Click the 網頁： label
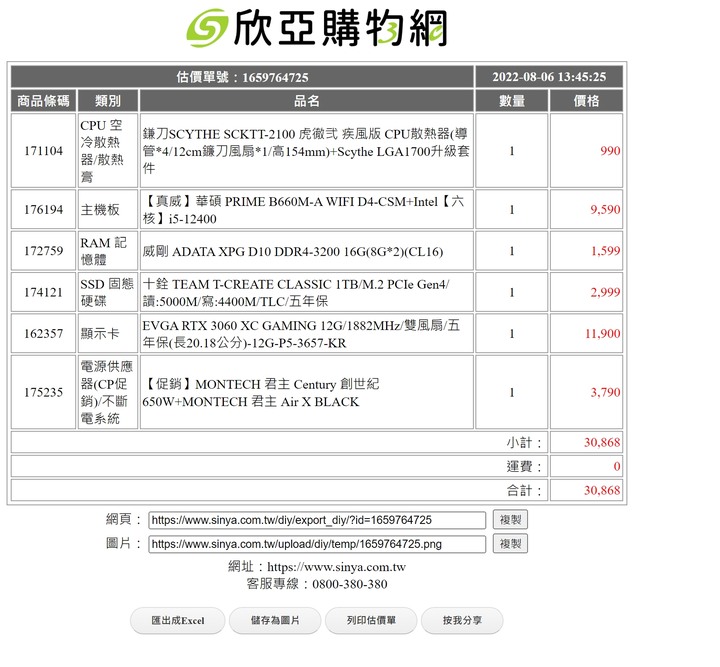 [x=123, y=519]
